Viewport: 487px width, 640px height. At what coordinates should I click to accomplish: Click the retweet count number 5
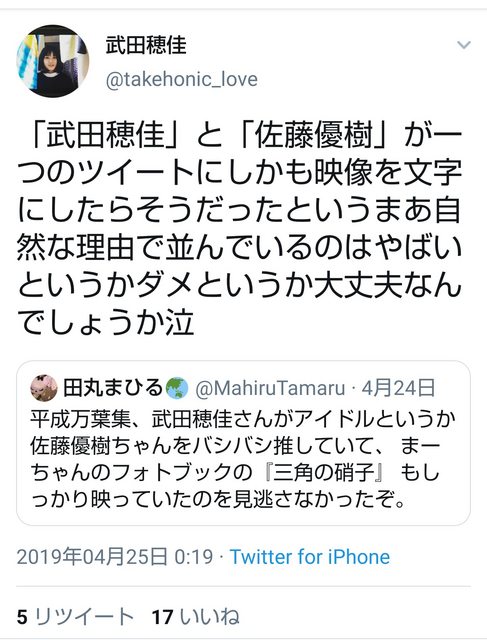[22, 617]
